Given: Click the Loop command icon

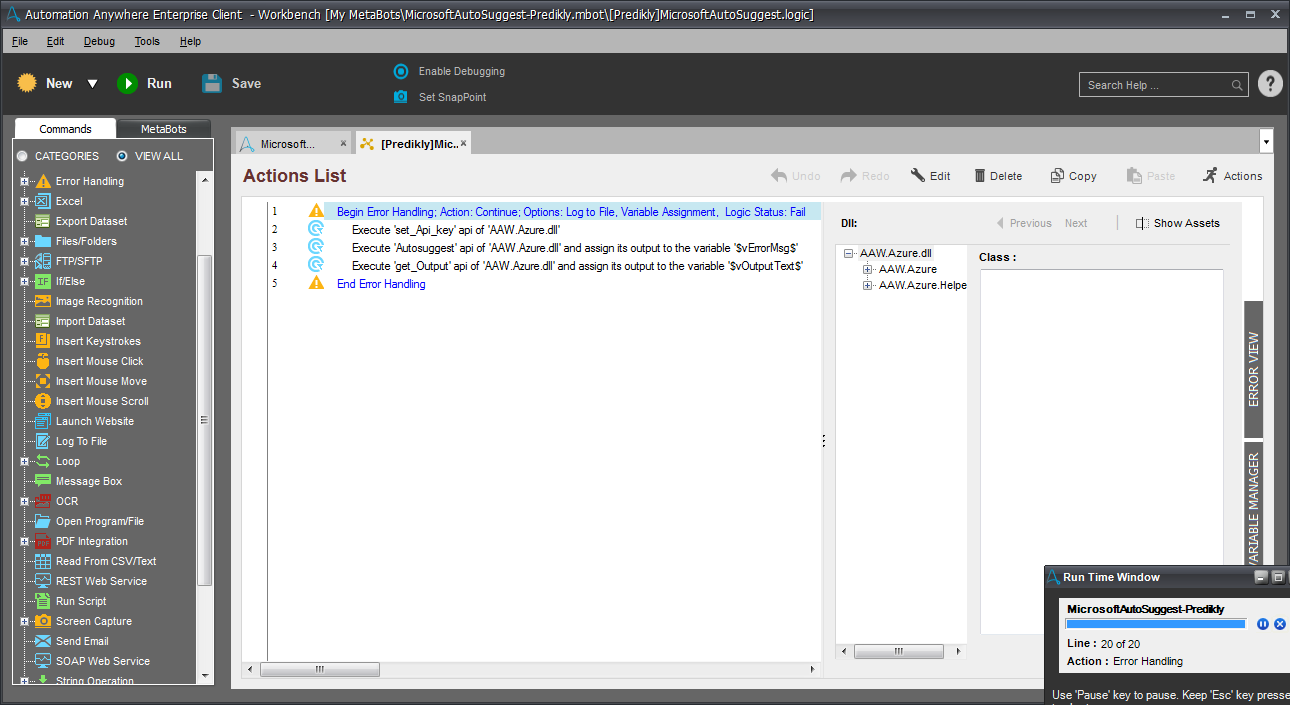Looking at the screenshot, I should click(43, 461).
